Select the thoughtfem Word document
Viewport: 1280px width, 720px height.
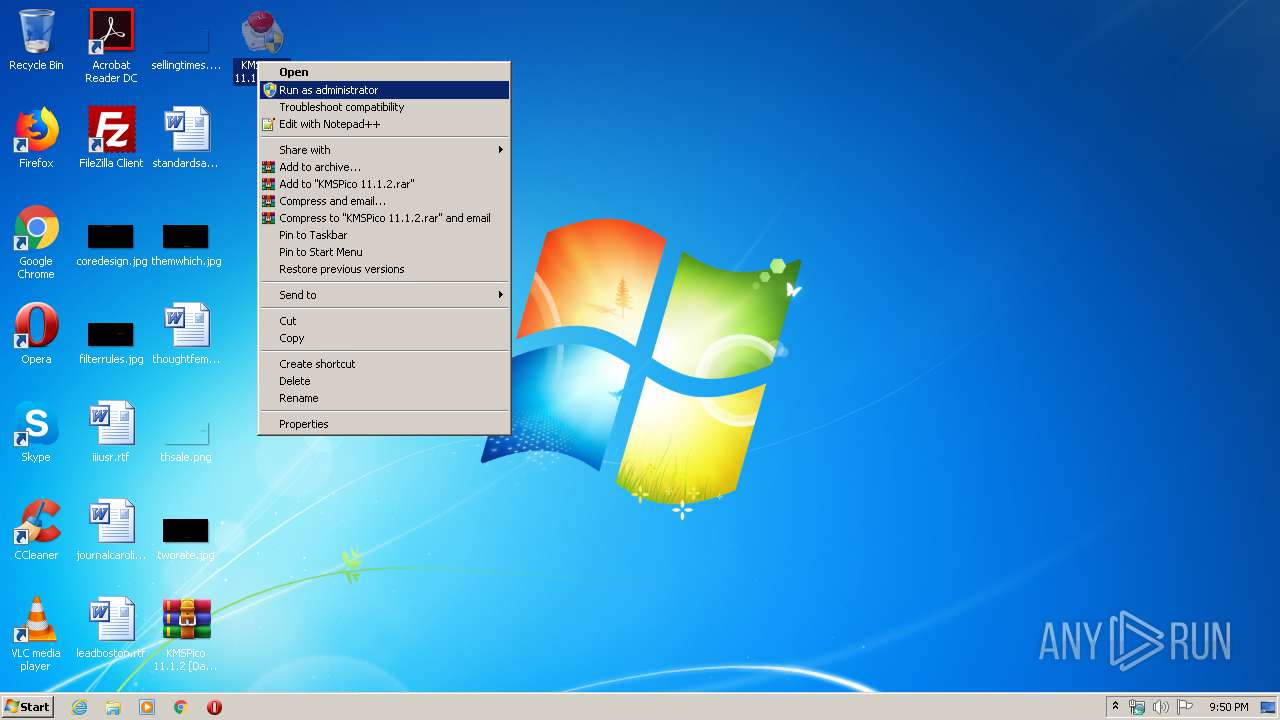pyautogui.click(x=186, y=334)
